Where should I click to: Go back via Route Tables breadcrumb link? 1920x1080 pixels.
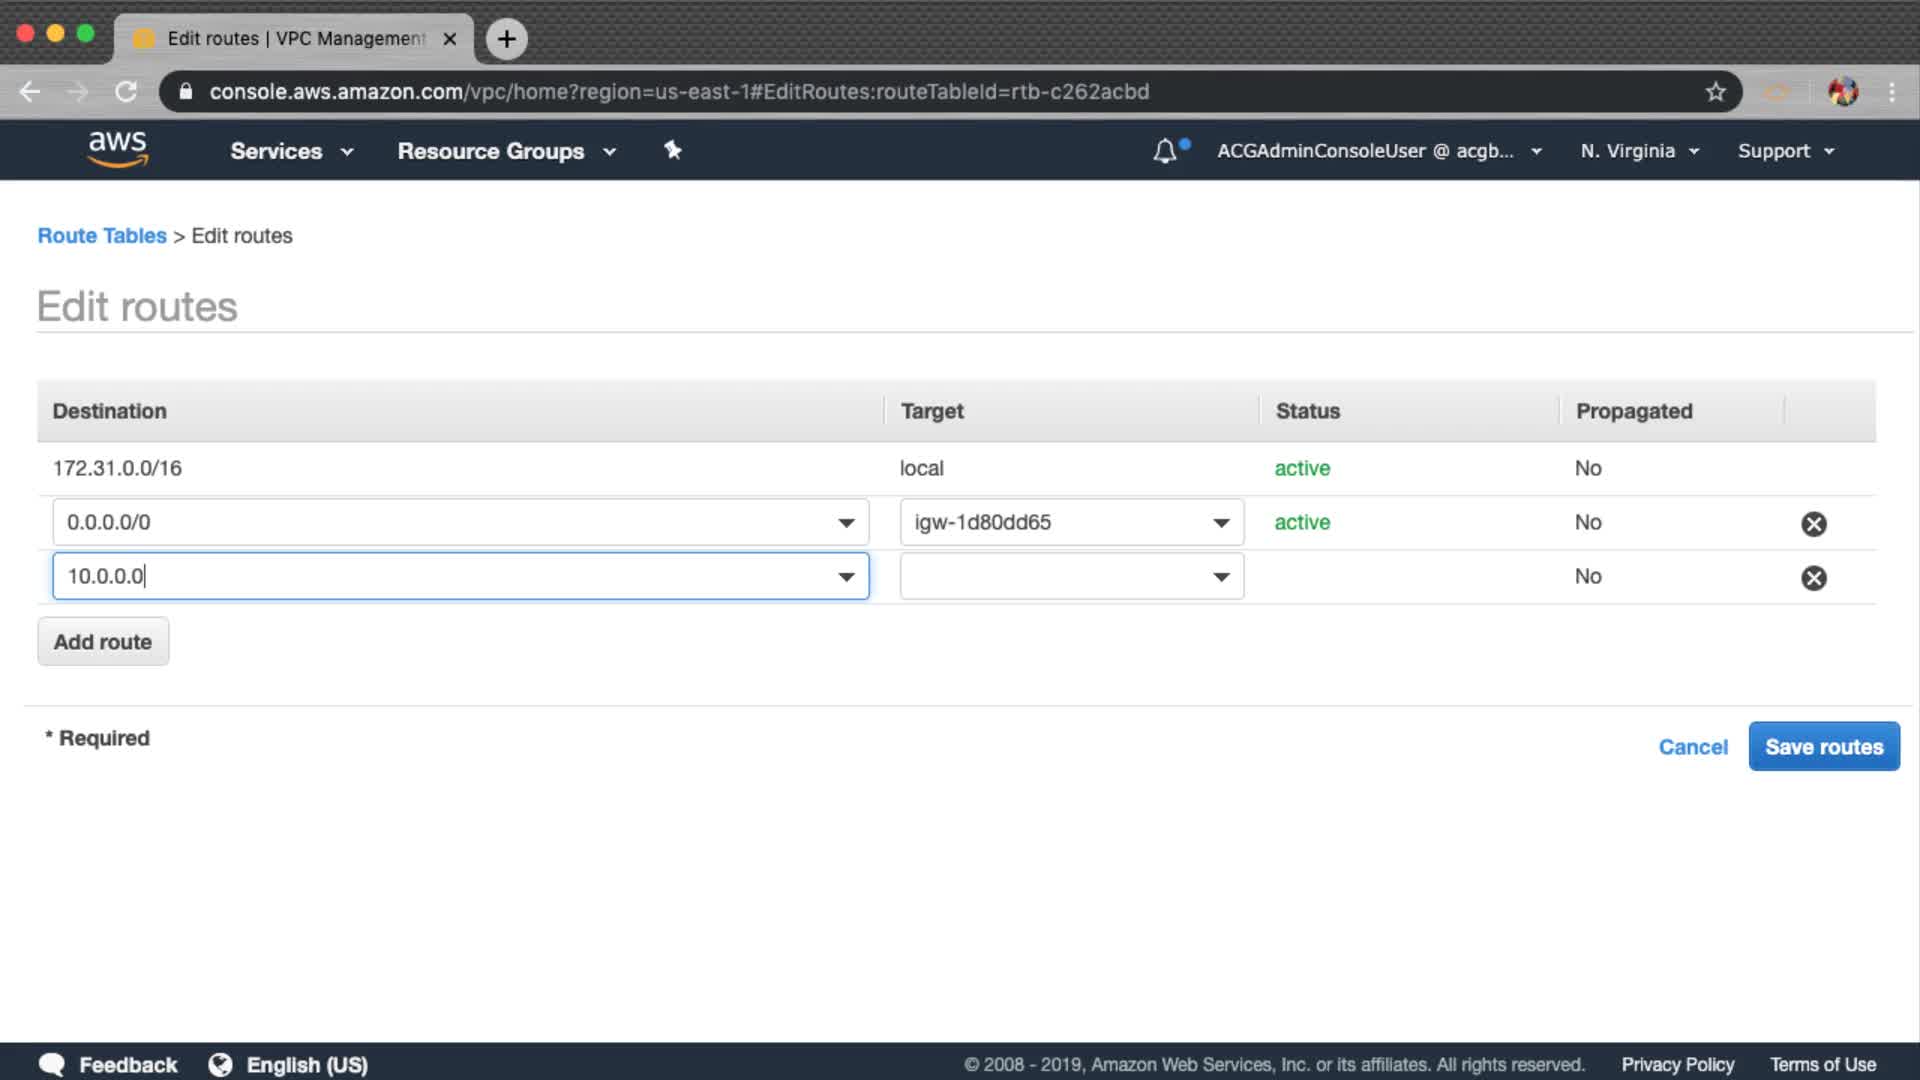[x=102, y=236]
